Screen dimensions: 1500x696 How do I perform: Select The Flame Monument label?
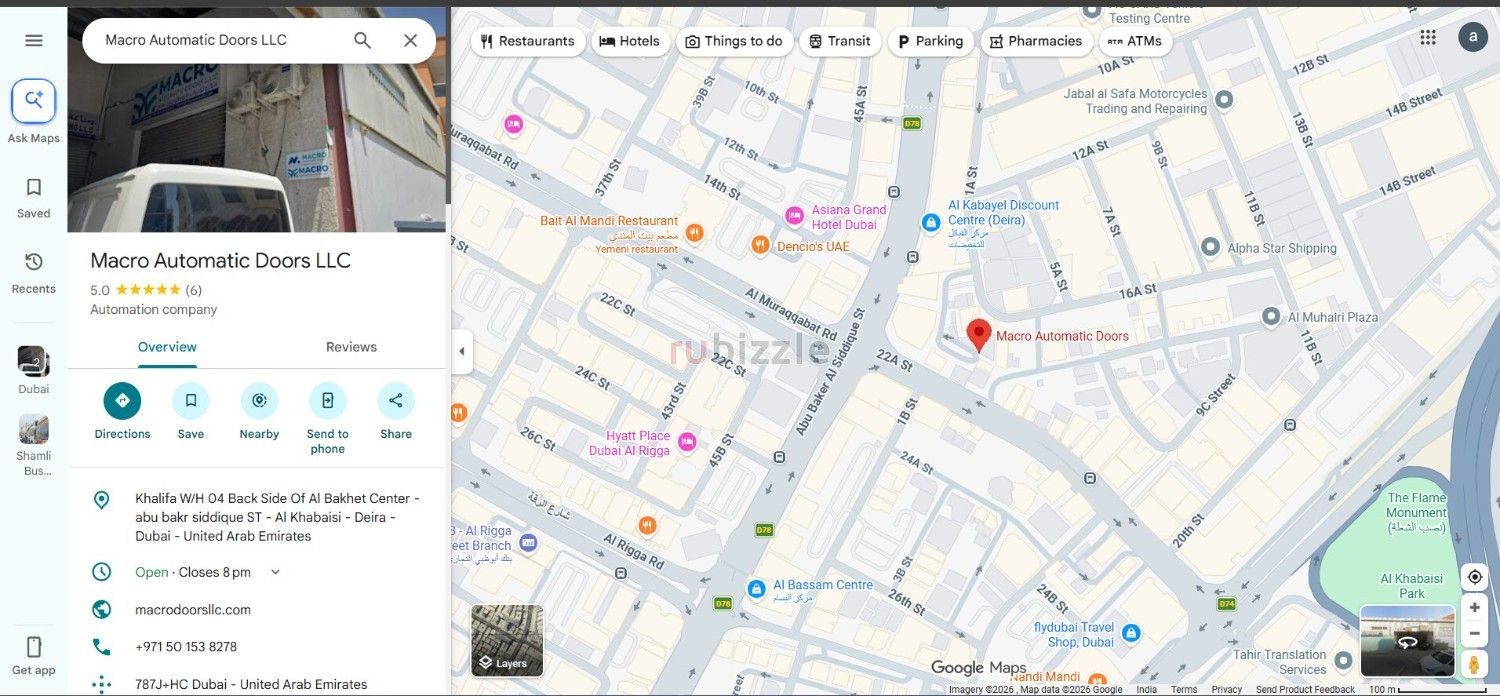[x=1416, y=512]
